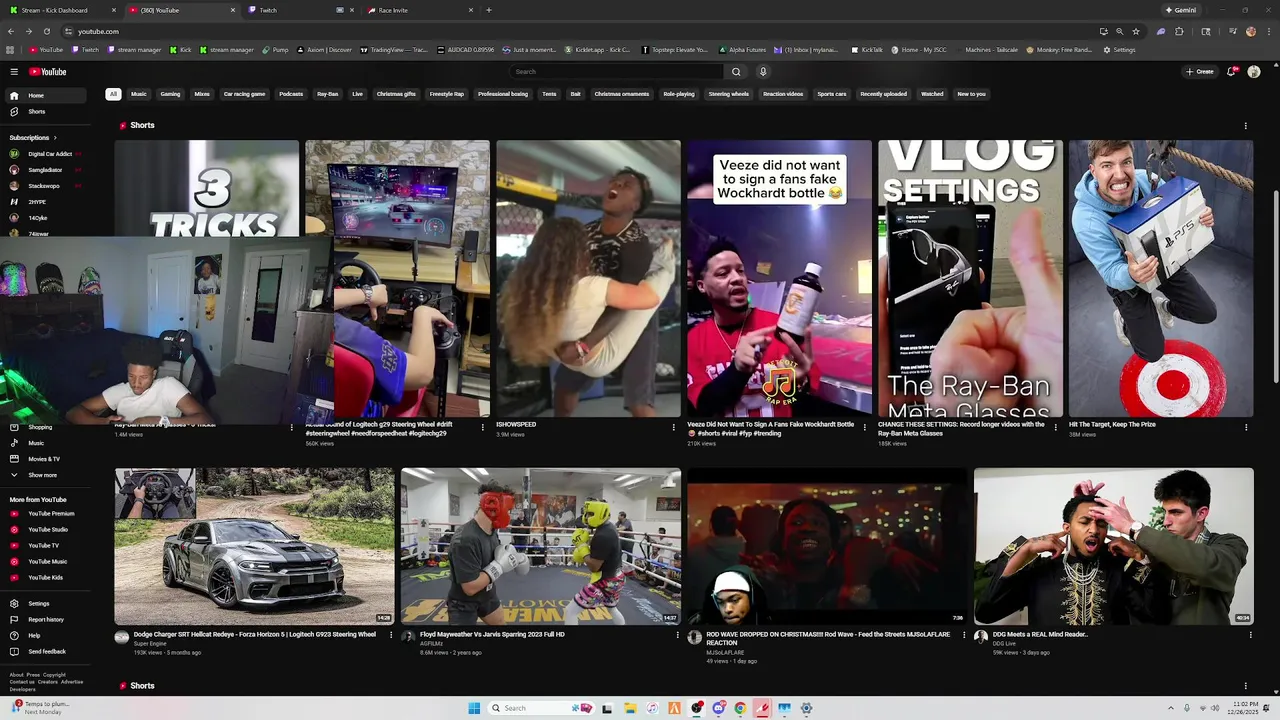The image size is (1280, 720).
Task: Open the YouTube hamburger guide menu
Action: coord(14,72)
